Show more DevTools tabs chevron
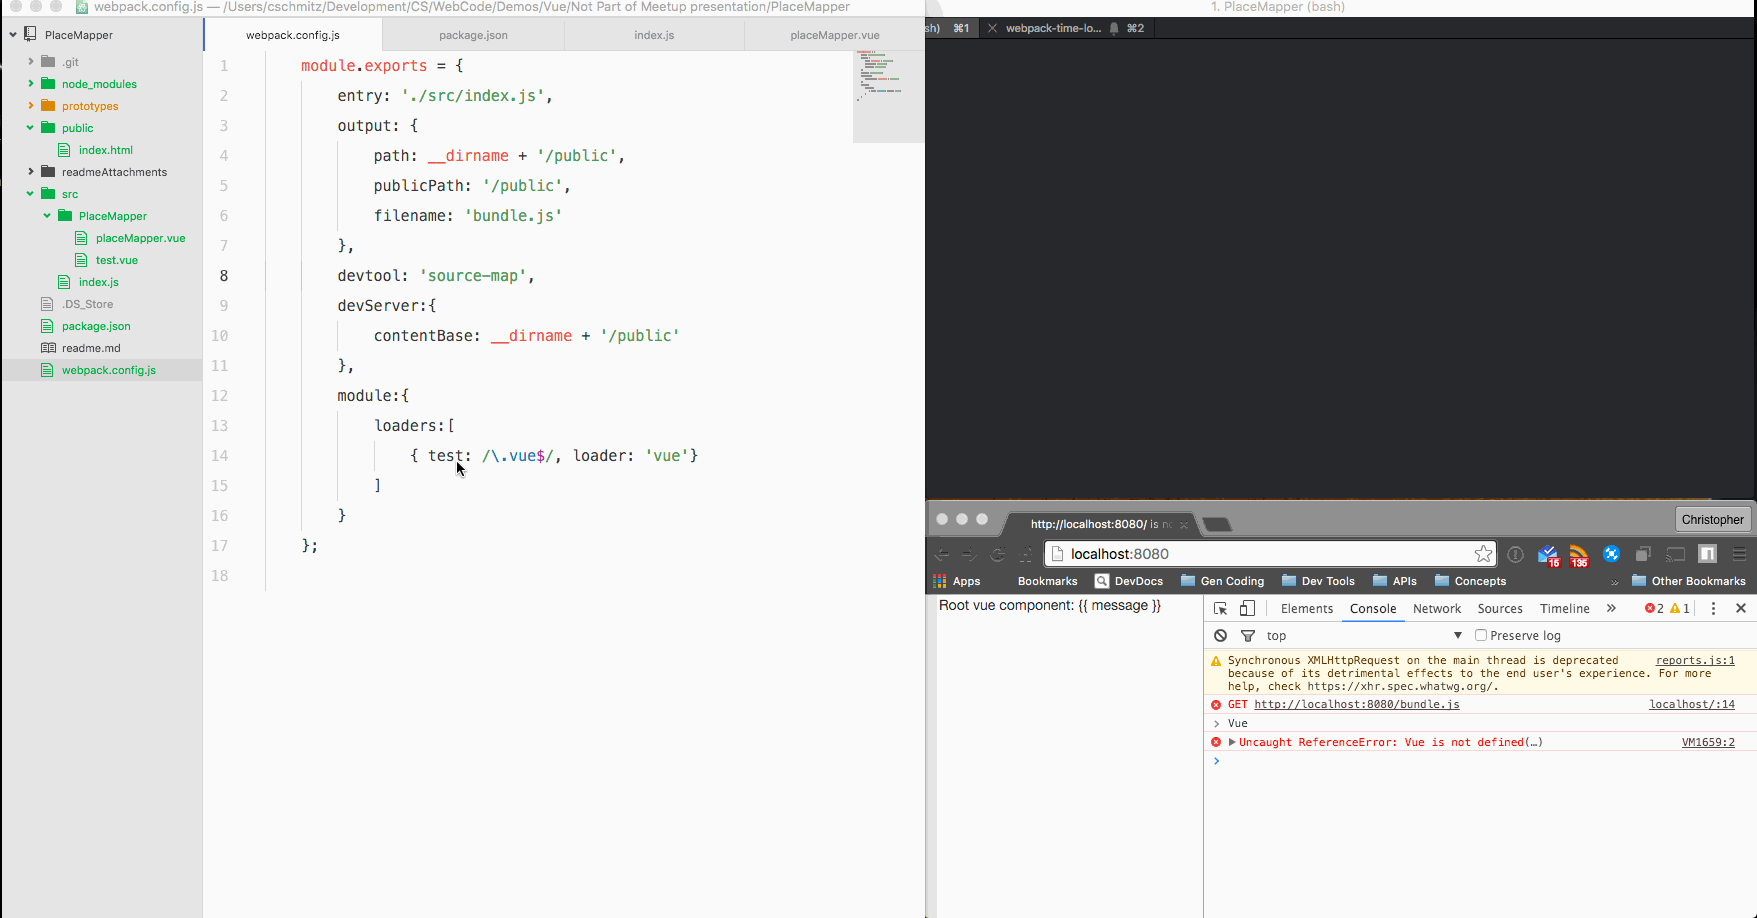This screenshot has height=918, width=1757. click(1611, 608)
